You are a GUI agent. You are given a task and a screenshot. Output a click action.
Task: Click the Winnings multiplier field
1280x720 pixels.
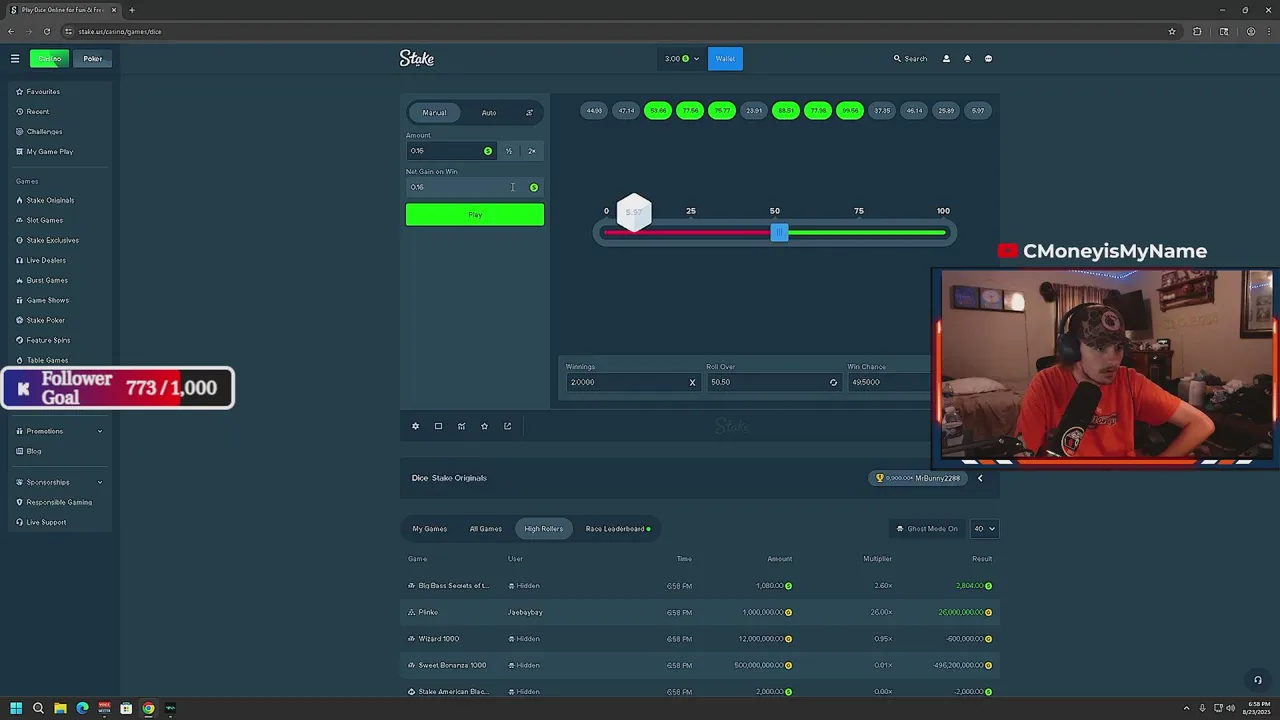click(631, 382)
